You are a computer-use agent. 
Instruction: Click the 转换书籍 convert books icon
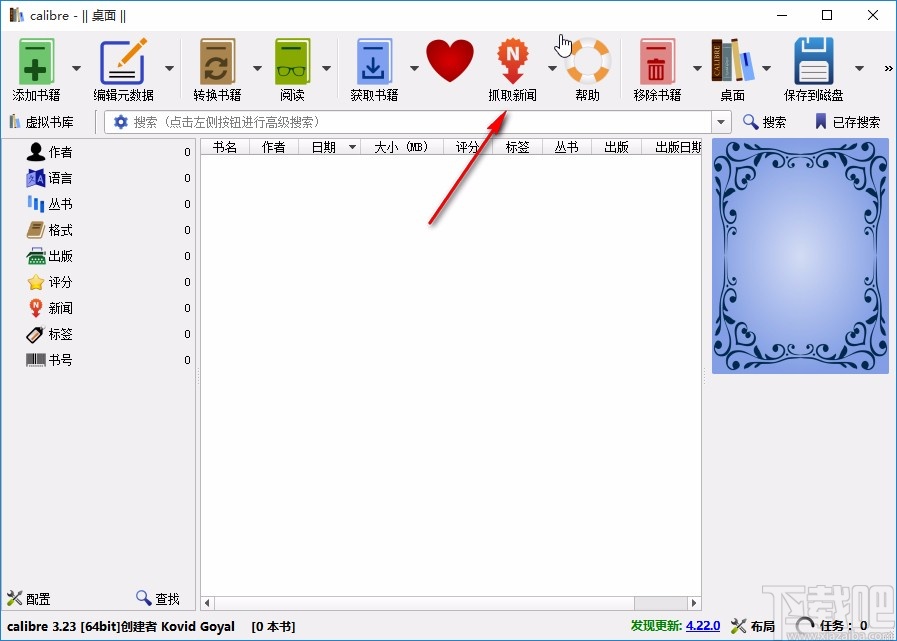coord(217,62)
